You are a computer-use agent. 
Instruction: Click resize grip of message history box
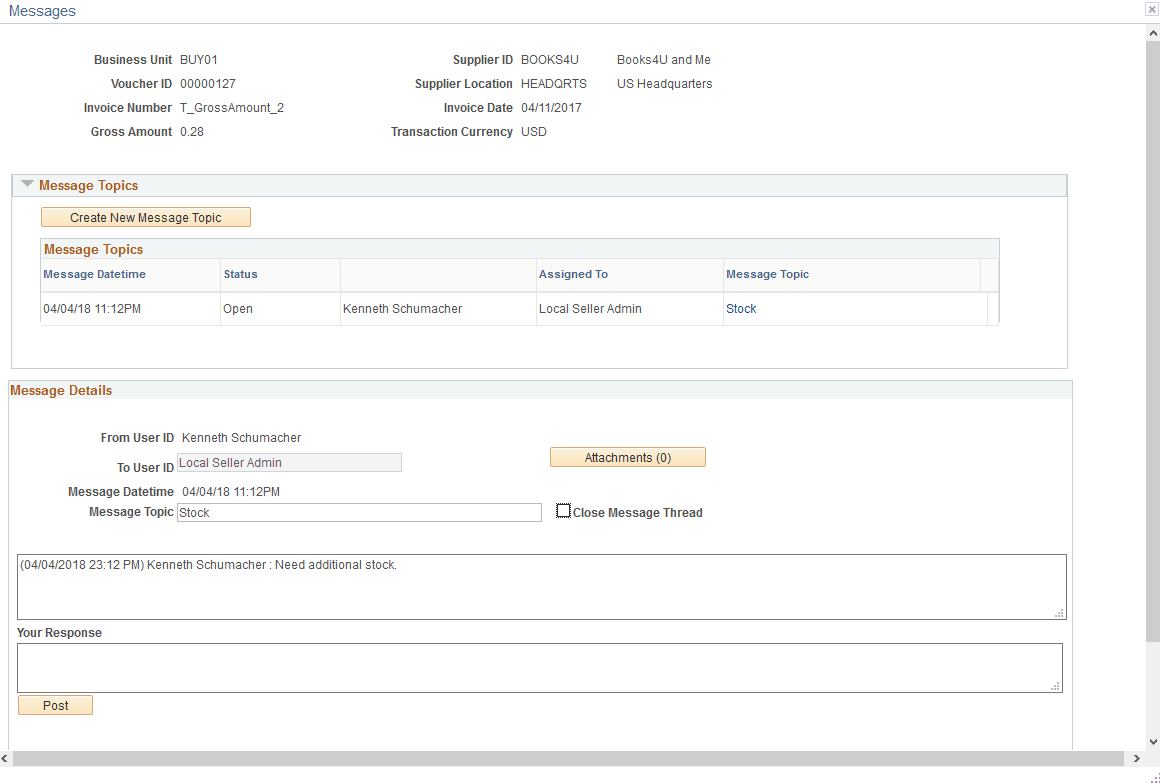pos(1059,613)
